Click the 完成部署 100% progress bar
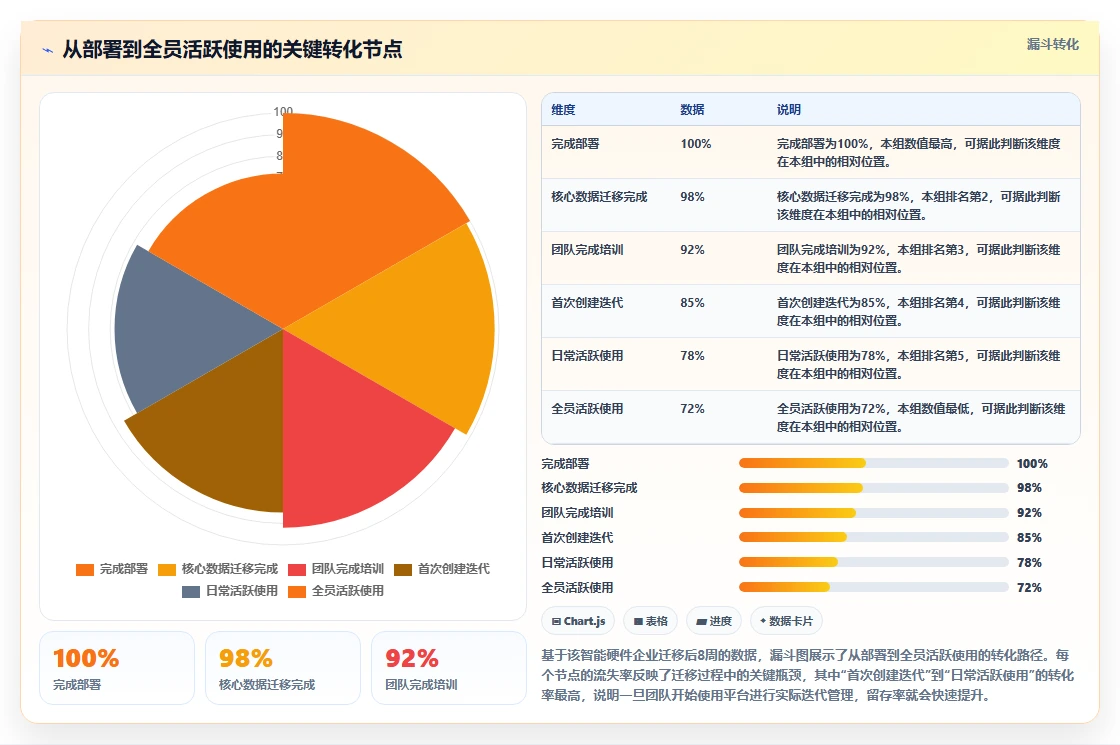The width and height of the screenshot is (1120, 745). [x=873, y=464]
